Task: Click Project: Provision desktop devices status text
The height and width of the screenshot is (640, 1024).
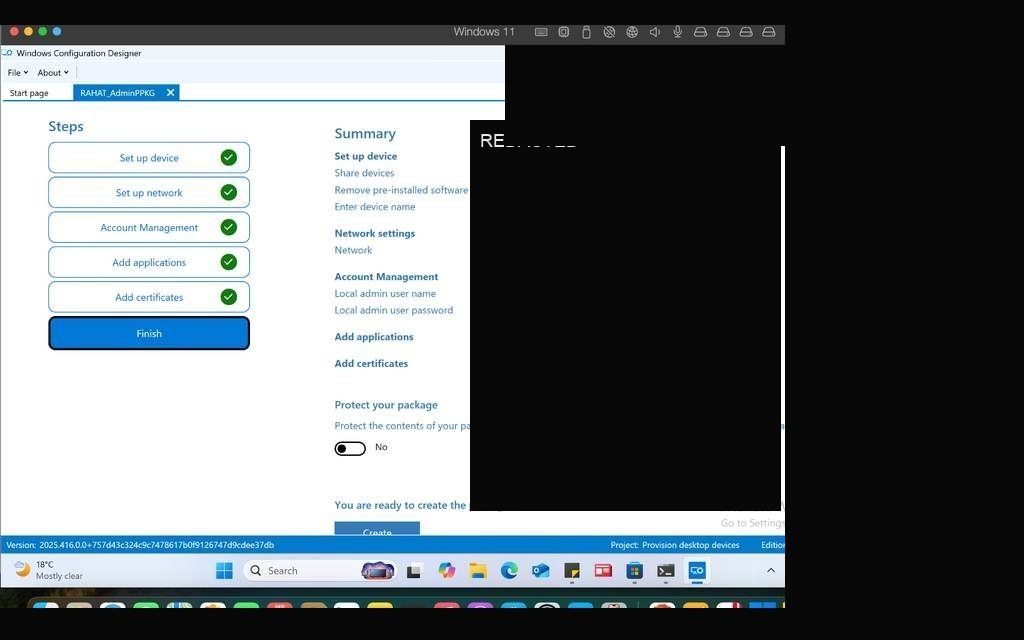Action: pos(675,545)
